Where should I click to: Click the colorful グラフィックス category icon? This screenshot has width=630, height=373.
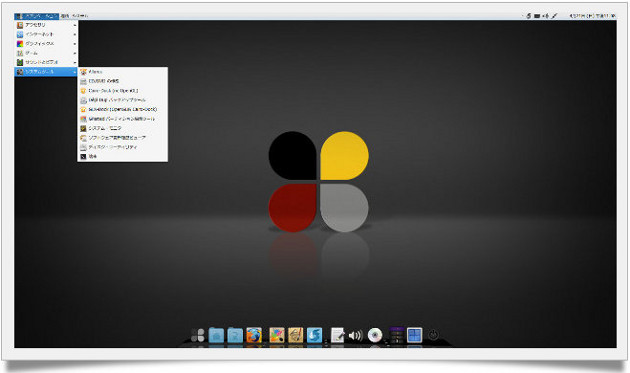pyautogui.click(x=20, y=43)
